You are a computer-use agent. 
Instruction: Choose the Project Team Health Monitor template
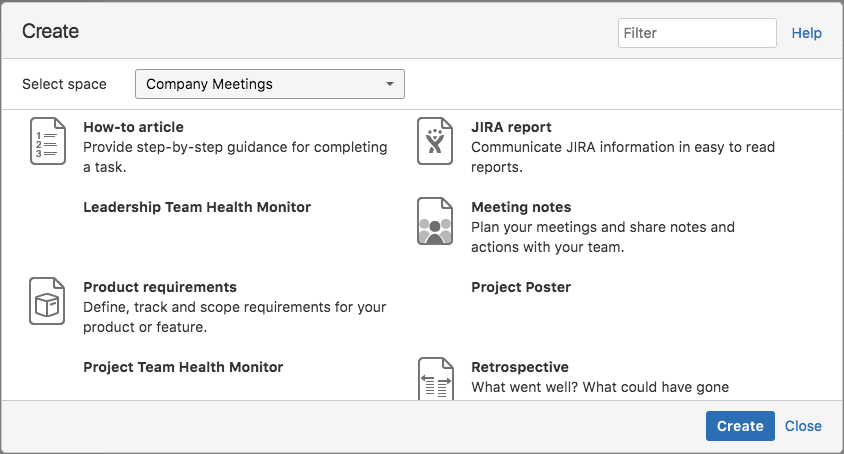click(x=183, y=367)
